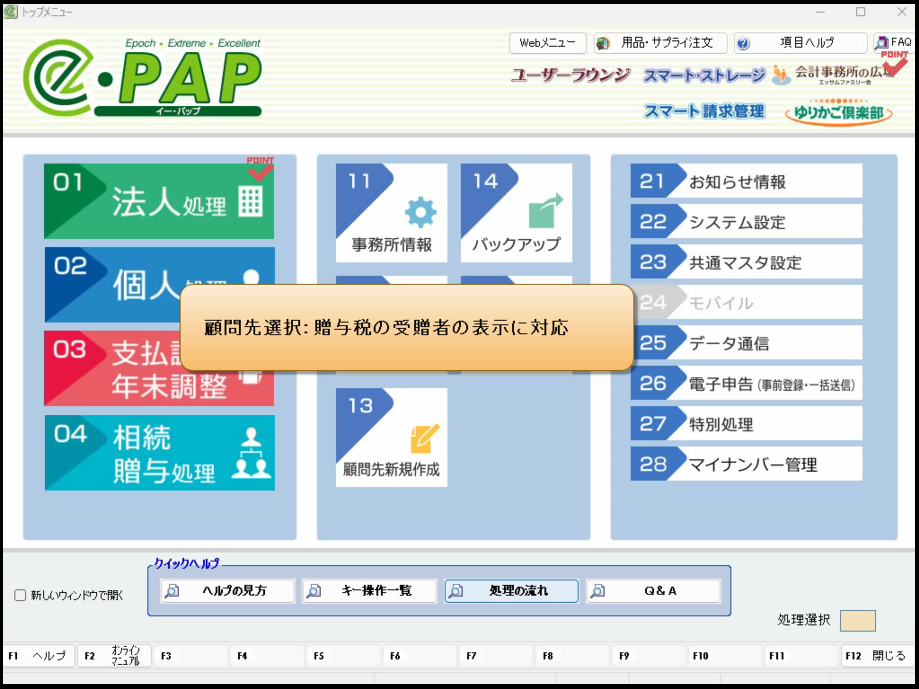Click F1 ヘルプ function key
This screenshot has height=689, width=919.
(39, 656)
